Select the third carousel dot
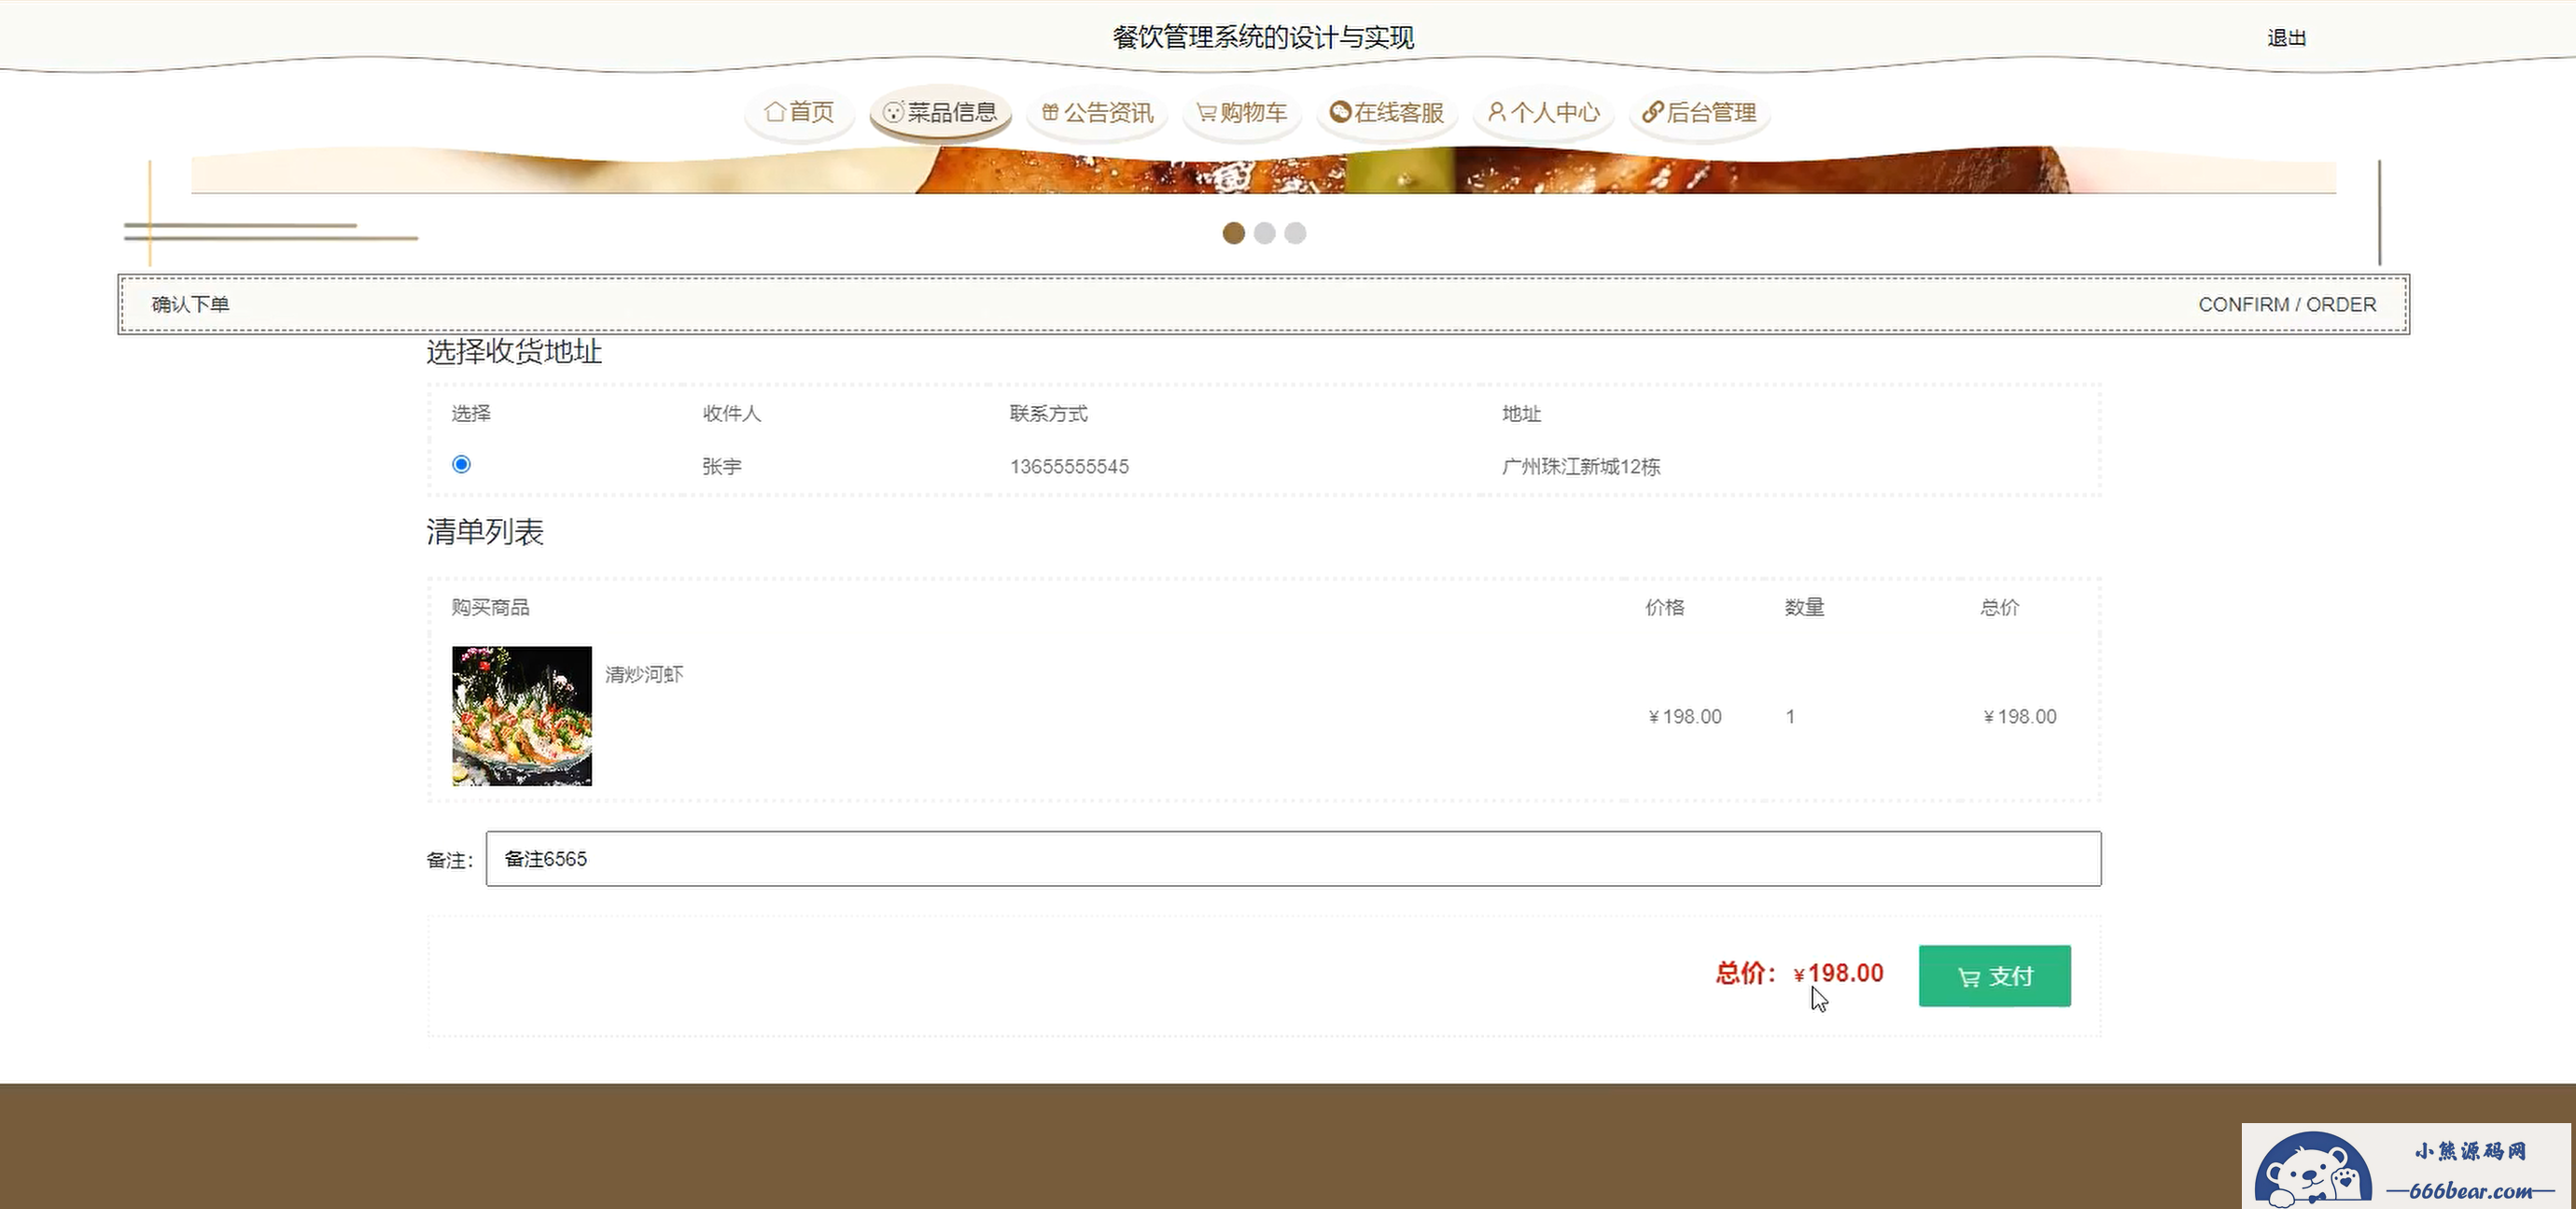 point(1295,233)
